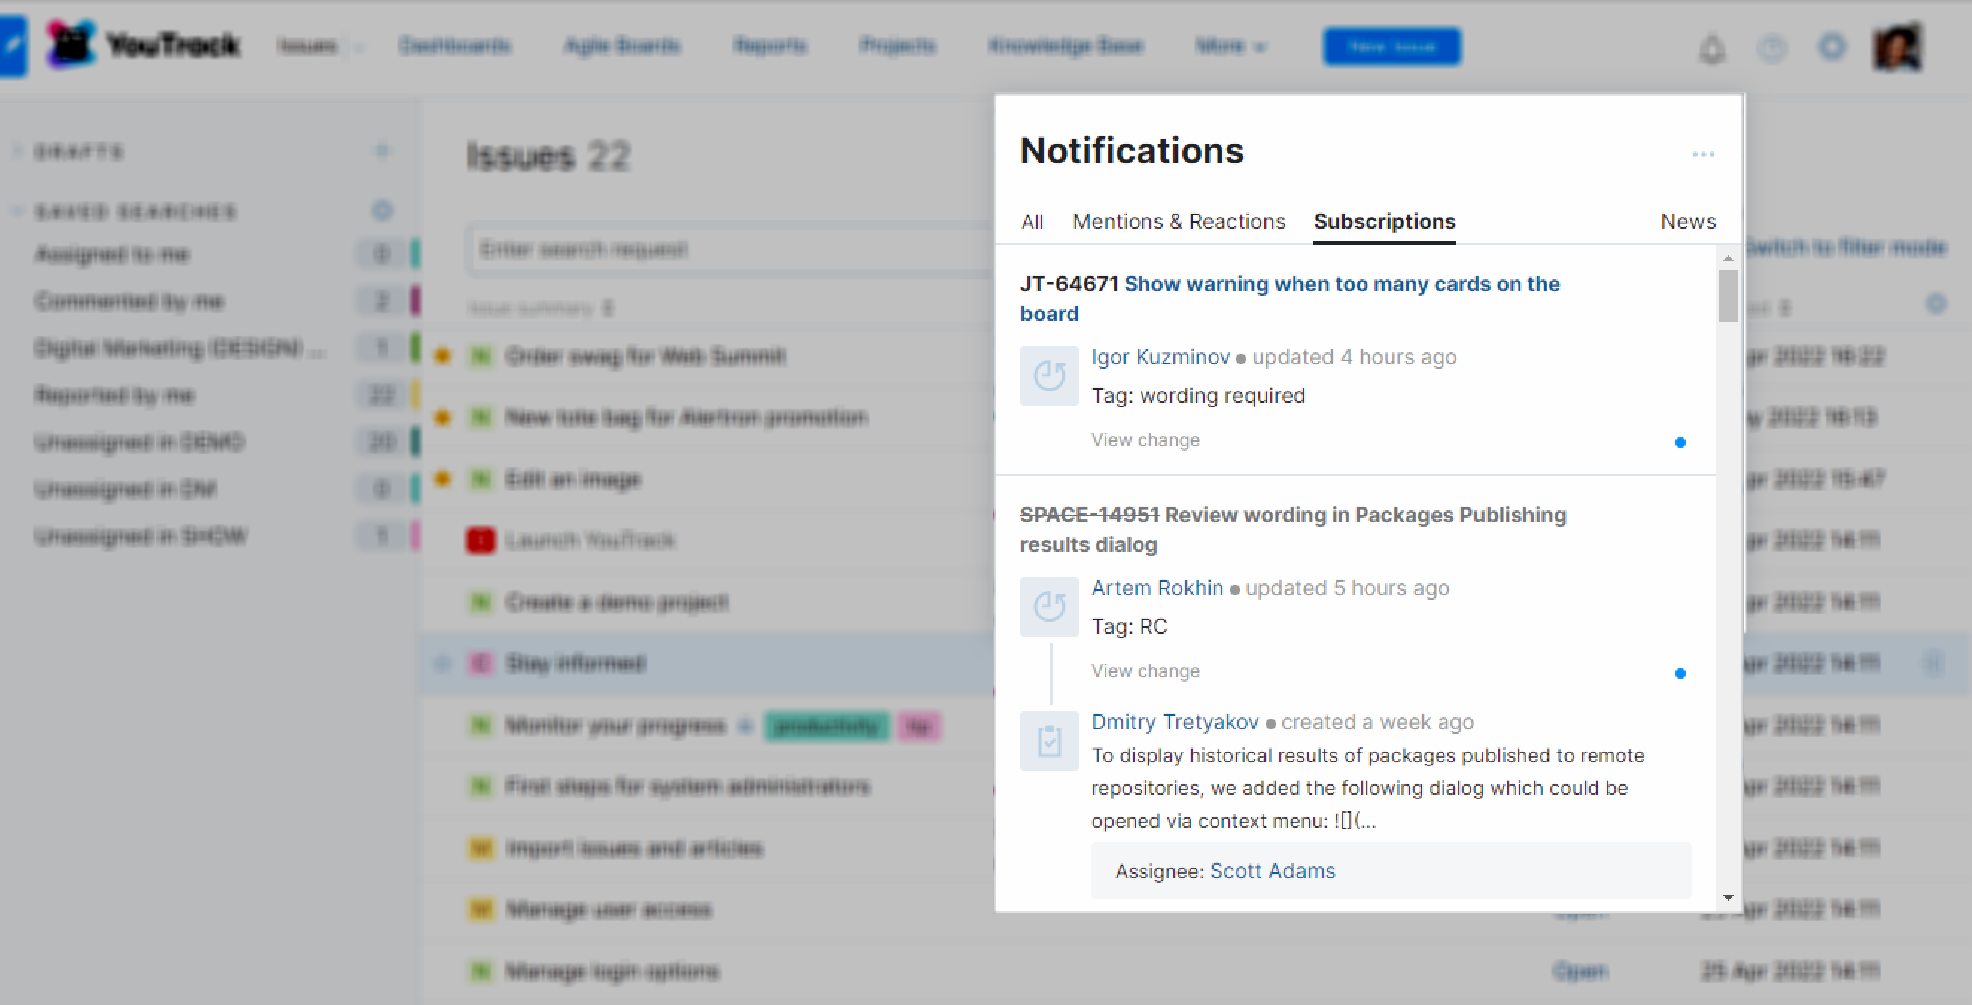This screenshot has height=1005, width=1972.
Task: Click the green productivity tag swatch
Action: tap(826, 727)
